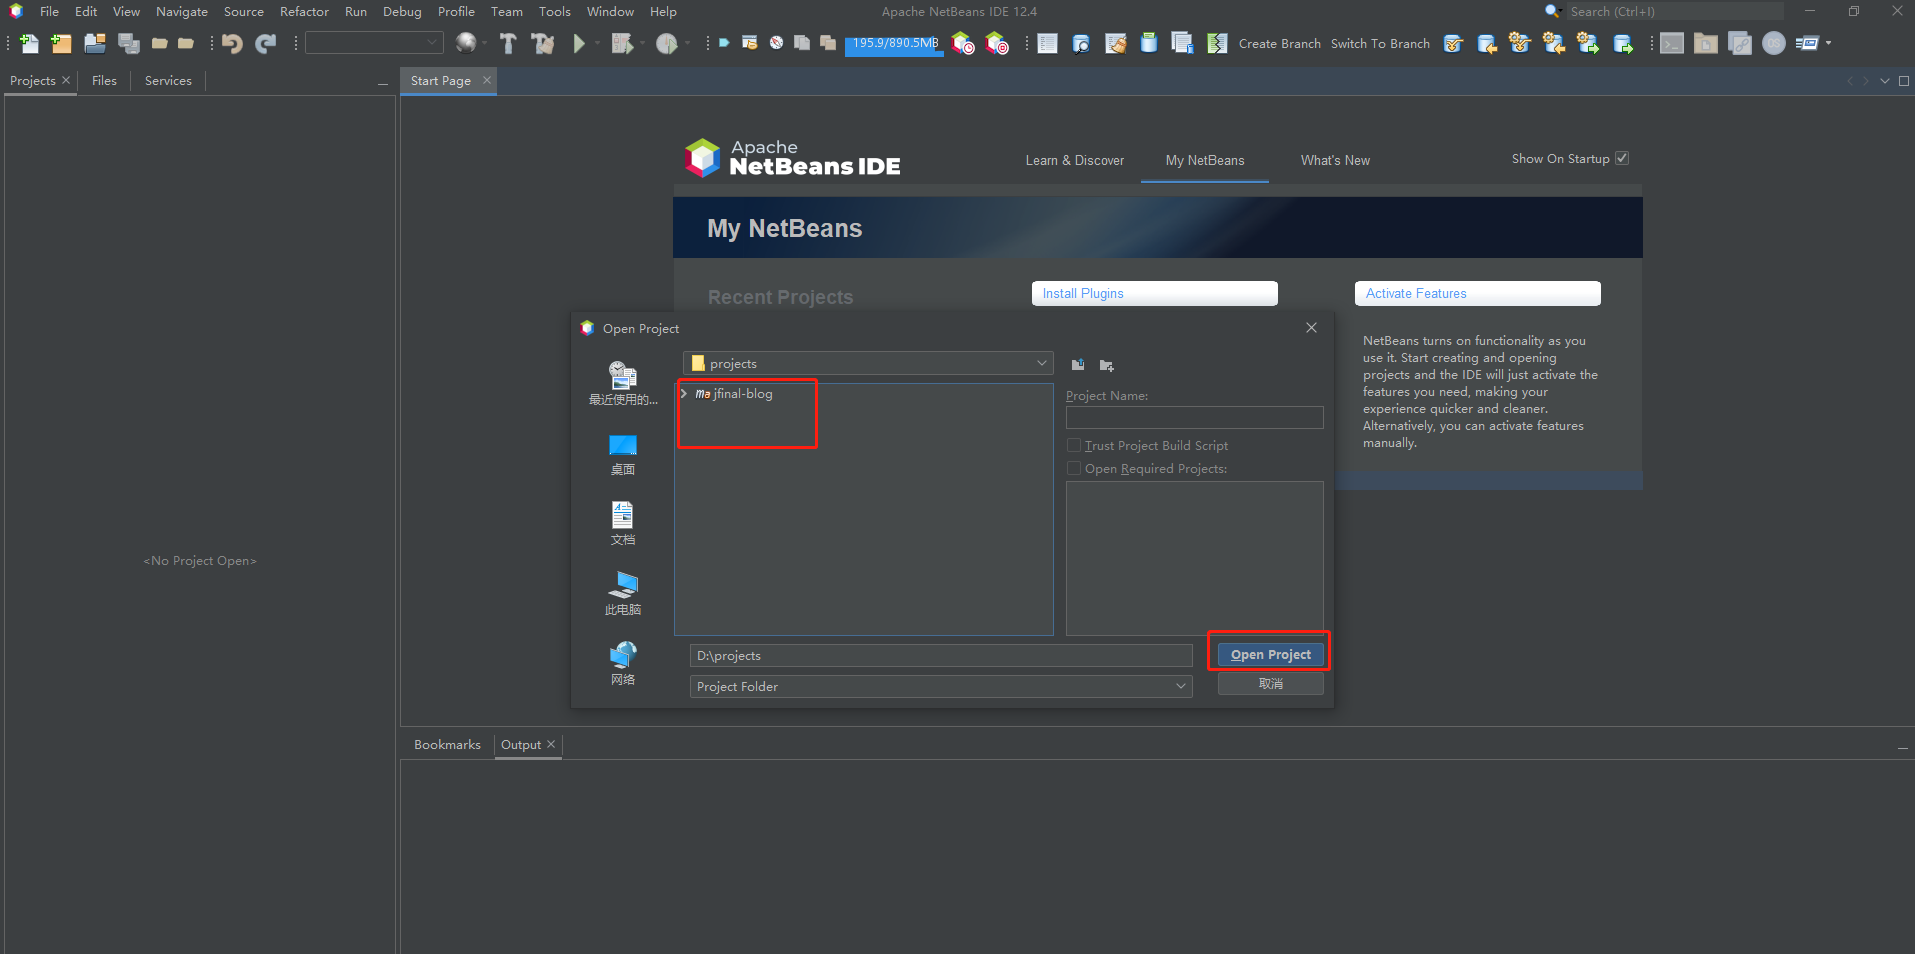Select This PC (此电脑) in dialog sidebar

click(623, 593)
